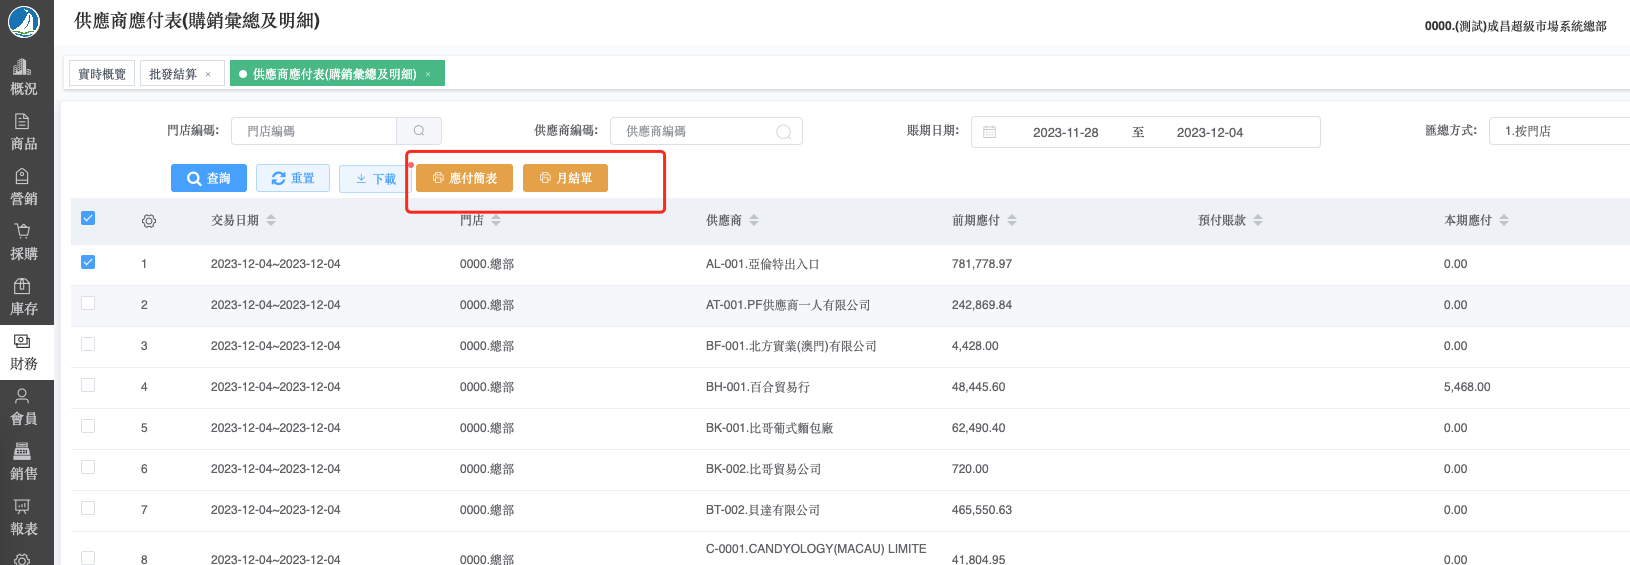
Task: Click the 供應商編碼 input field
Action: pos(706,131)
